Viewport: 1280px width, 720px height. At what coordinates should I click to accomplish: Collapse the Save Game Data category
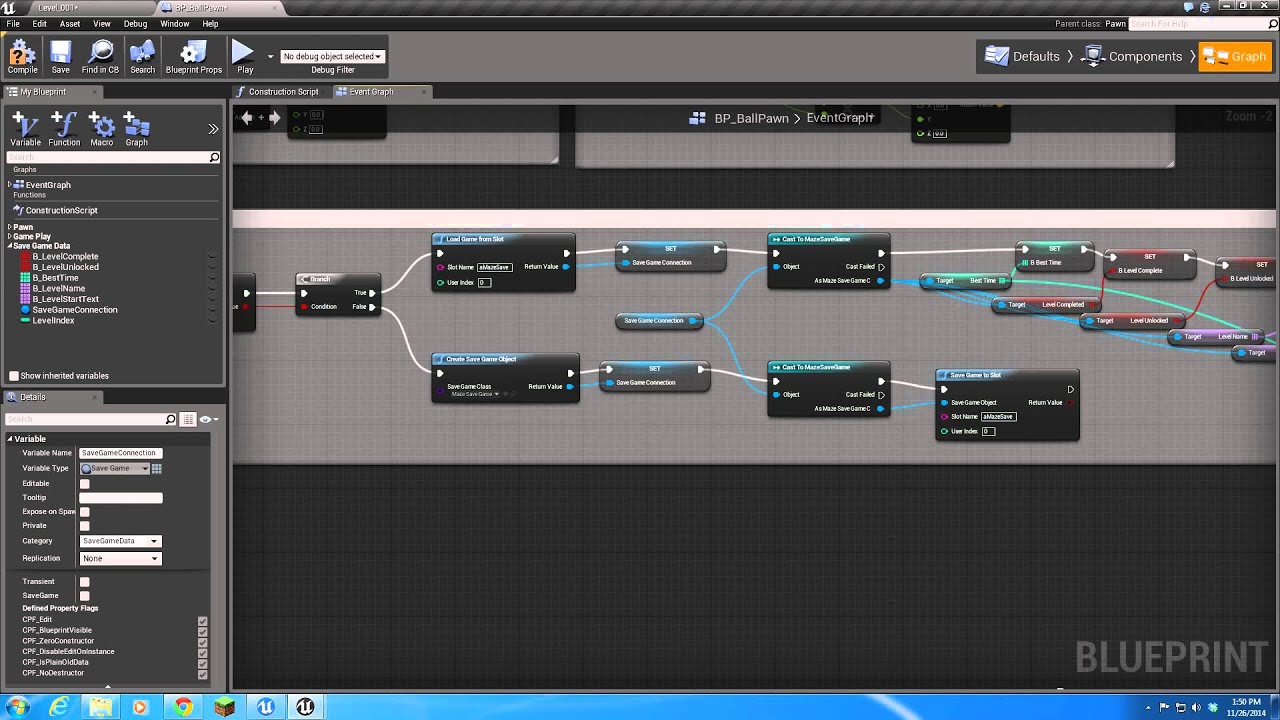coord(10,245)
